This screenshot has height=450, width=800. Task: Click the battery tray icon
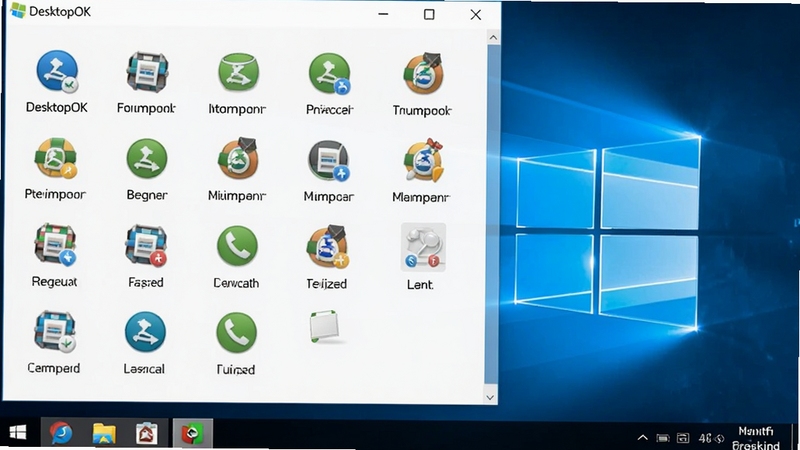[663, 438]
